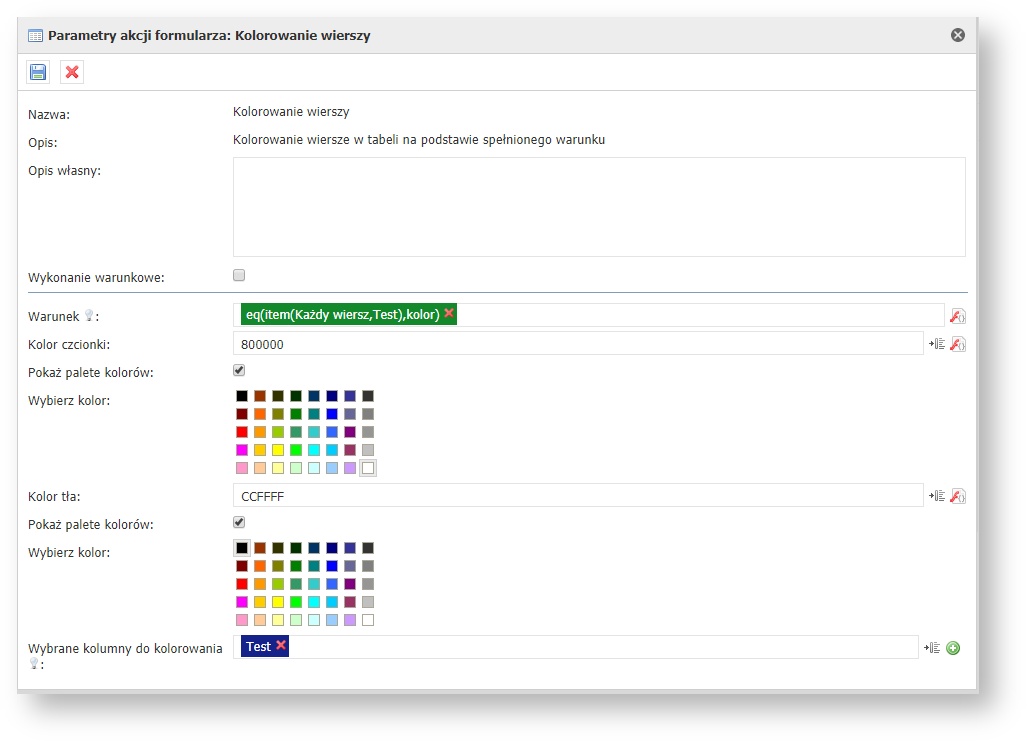Close the Parametry akcji formularza dialog
This screenshot has height=742, width=1027.
pyautogui.click(x=957, y=35)
